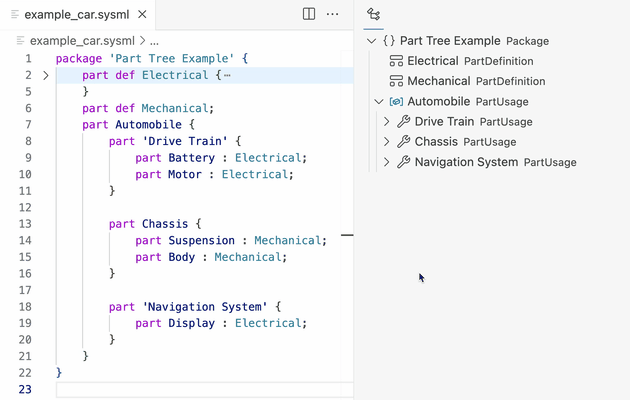Screen dimensions: 630x400
Task: Unfold the collapsed Electrical definition on line 2
Action: pos(46,75)
